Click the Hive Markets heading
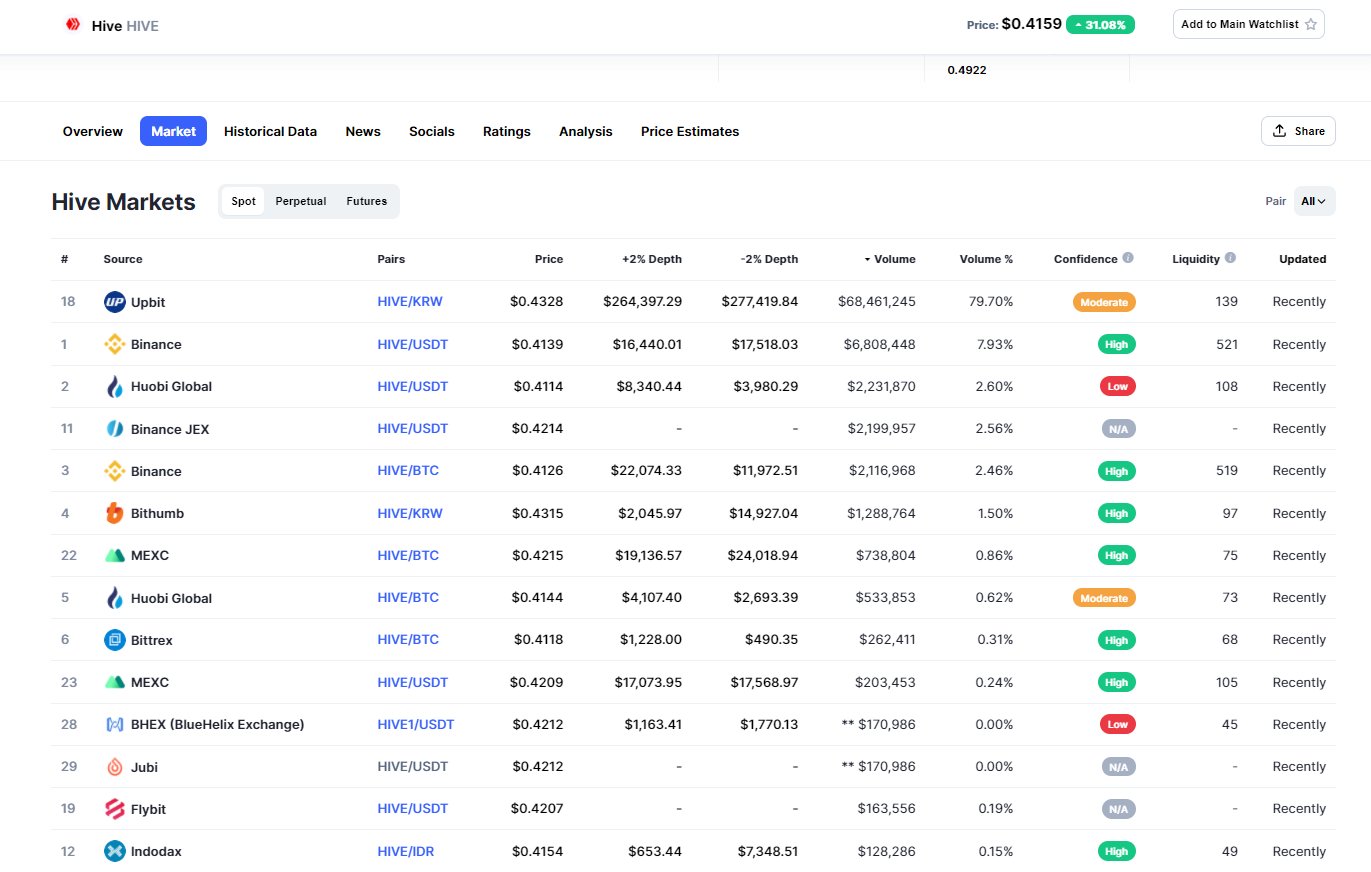Screen dimensions: 1371x872 pos(124,201)
